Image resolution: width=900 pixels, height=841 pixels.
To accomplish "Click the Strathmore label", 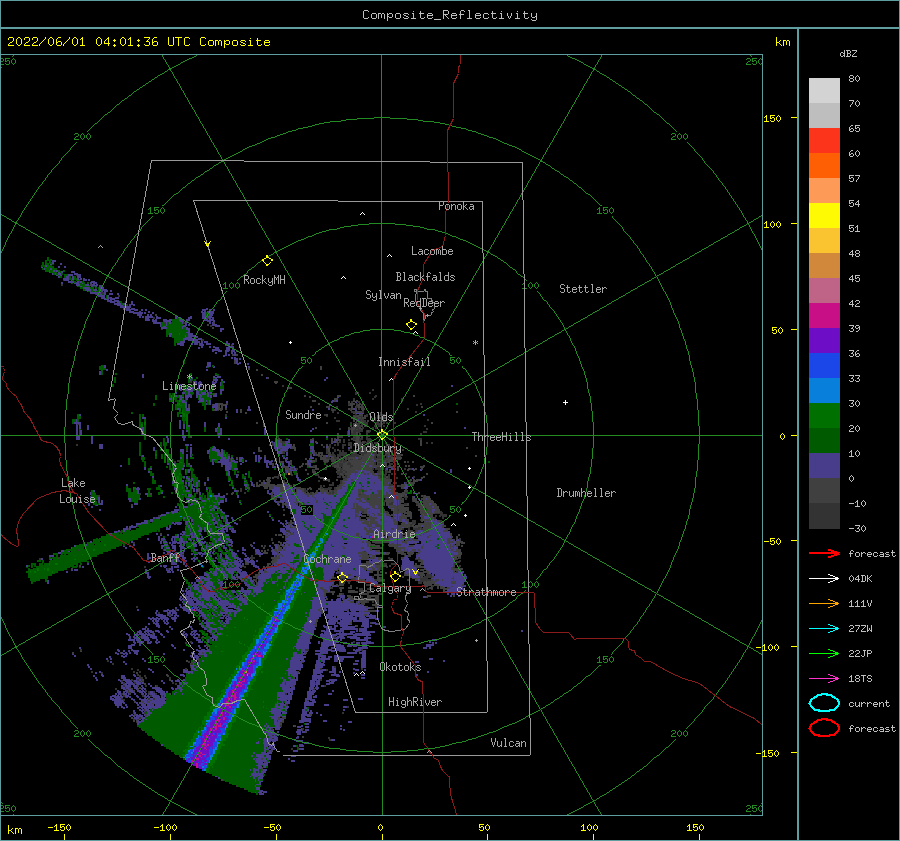I will (486, 592).
